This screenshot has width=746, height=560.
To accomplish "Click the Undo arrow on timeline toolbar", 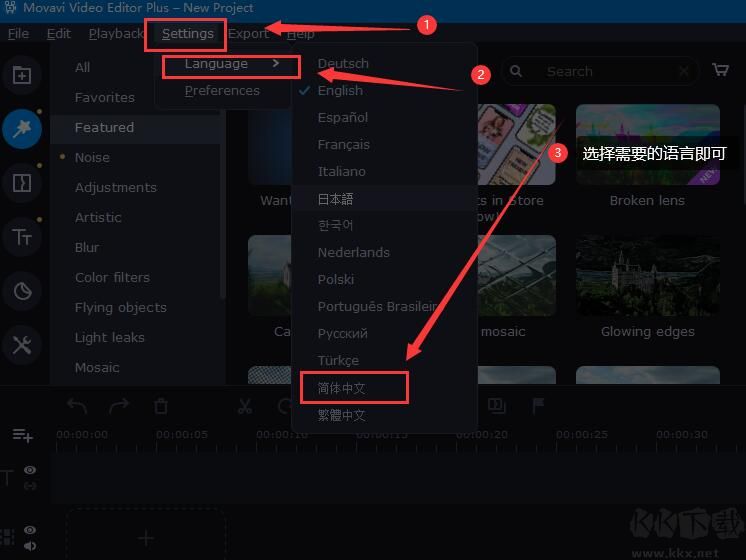I will click(77, 406).
